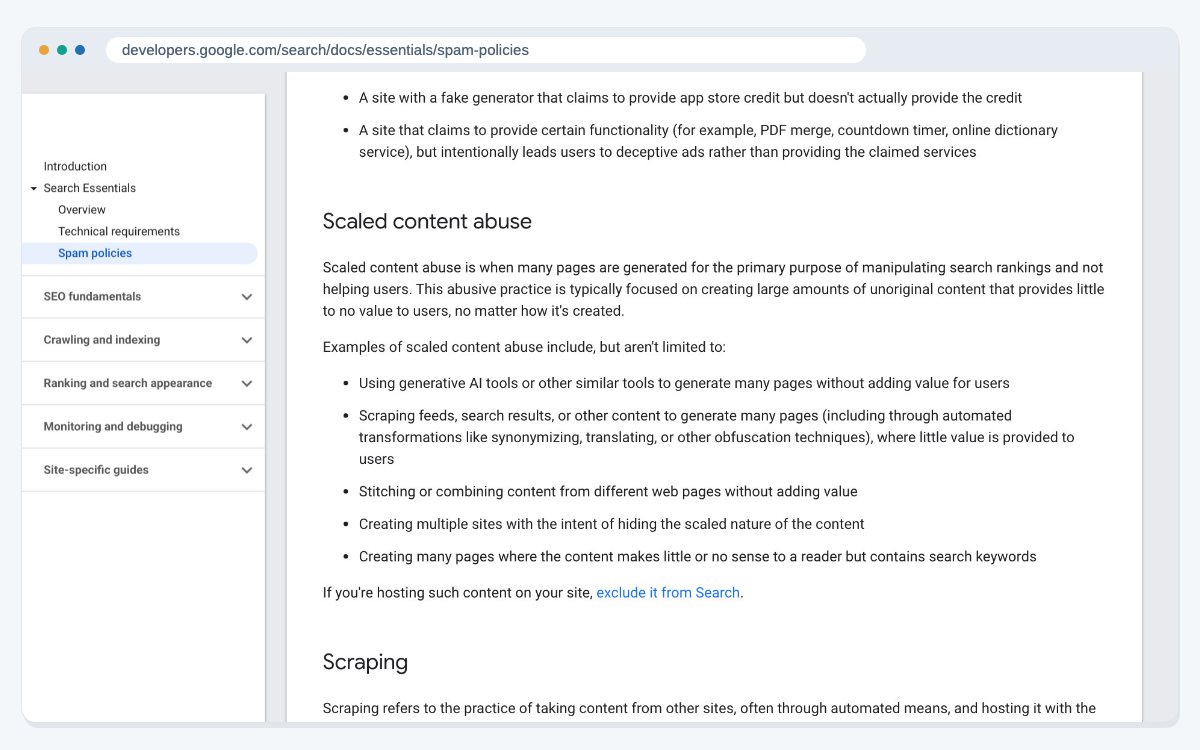The image size is (1200, 750).
Task: Open the Introduction sidebar link
Action: click(x=75, y=166)
